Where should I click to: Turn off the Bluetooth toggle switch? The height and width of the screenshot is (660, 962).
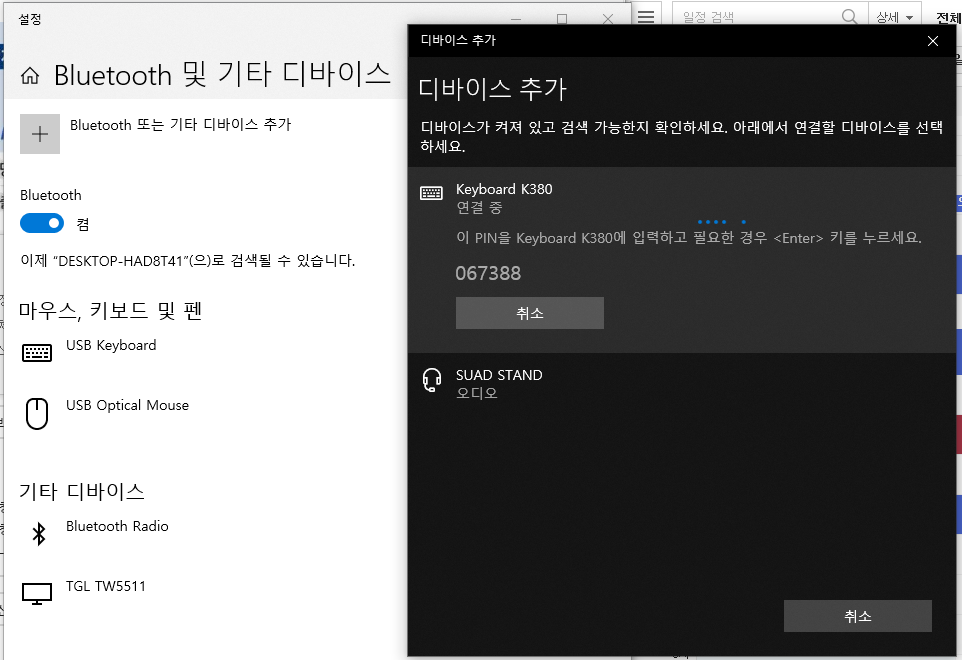point(42,223)
